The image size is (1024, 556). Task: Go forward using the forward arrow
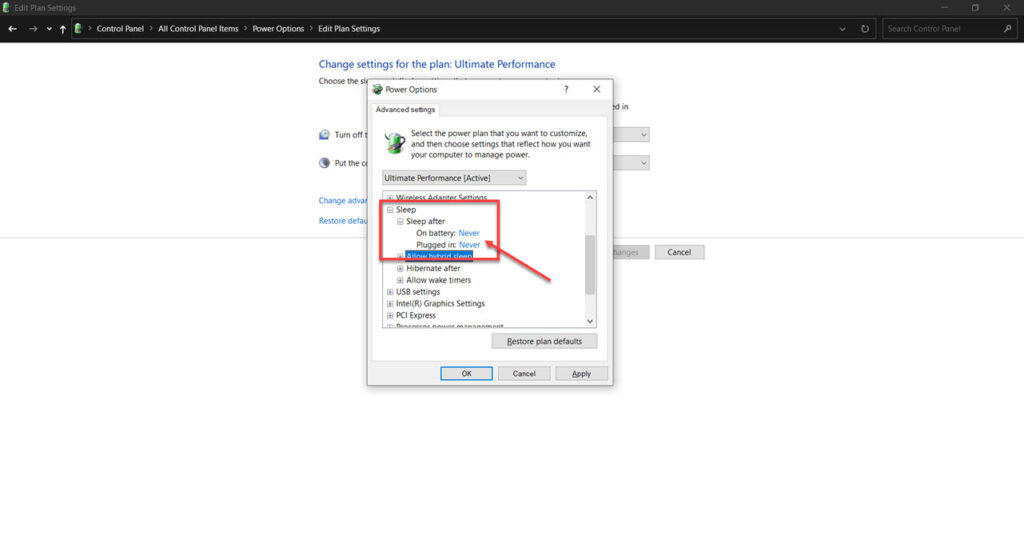point(33,29)
